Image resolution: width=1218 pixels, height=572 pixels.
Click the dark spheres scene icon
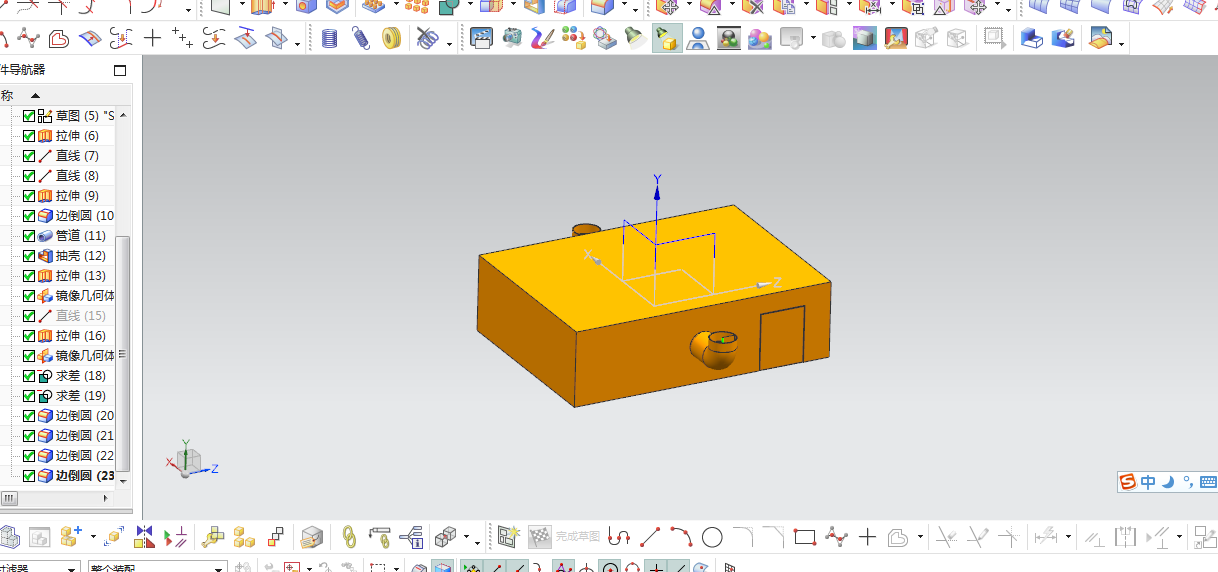point(729,39)
